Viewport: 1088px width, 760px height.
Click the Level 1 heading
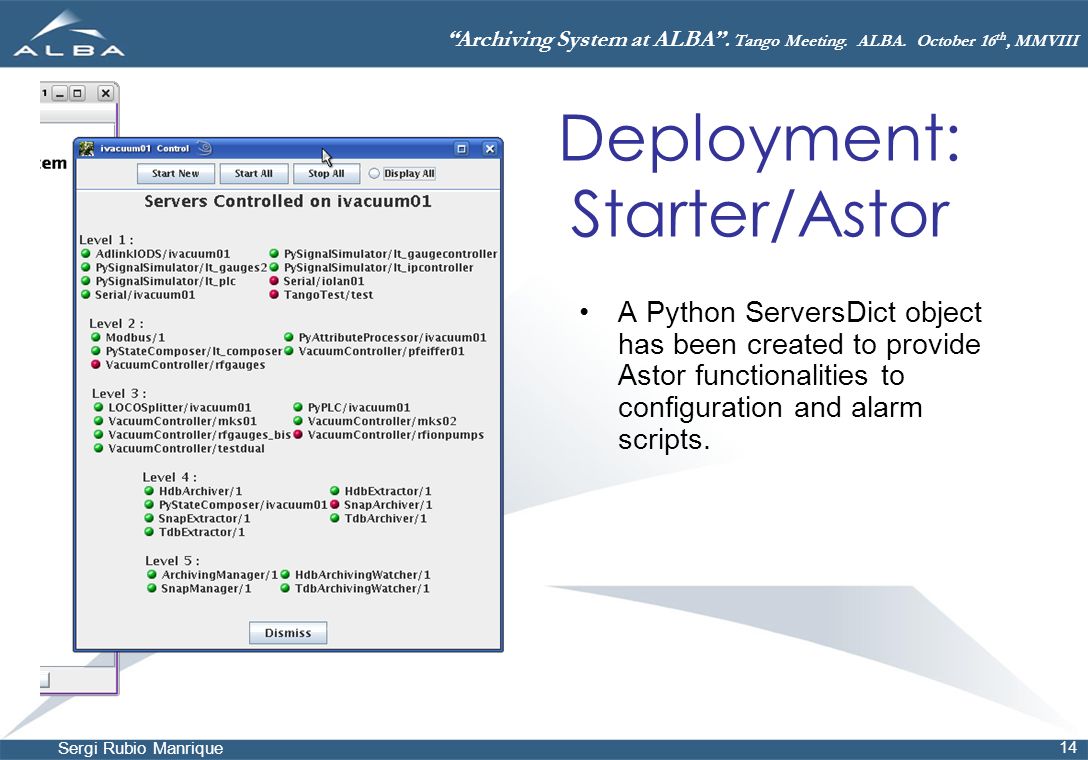[x=106, y=240]
